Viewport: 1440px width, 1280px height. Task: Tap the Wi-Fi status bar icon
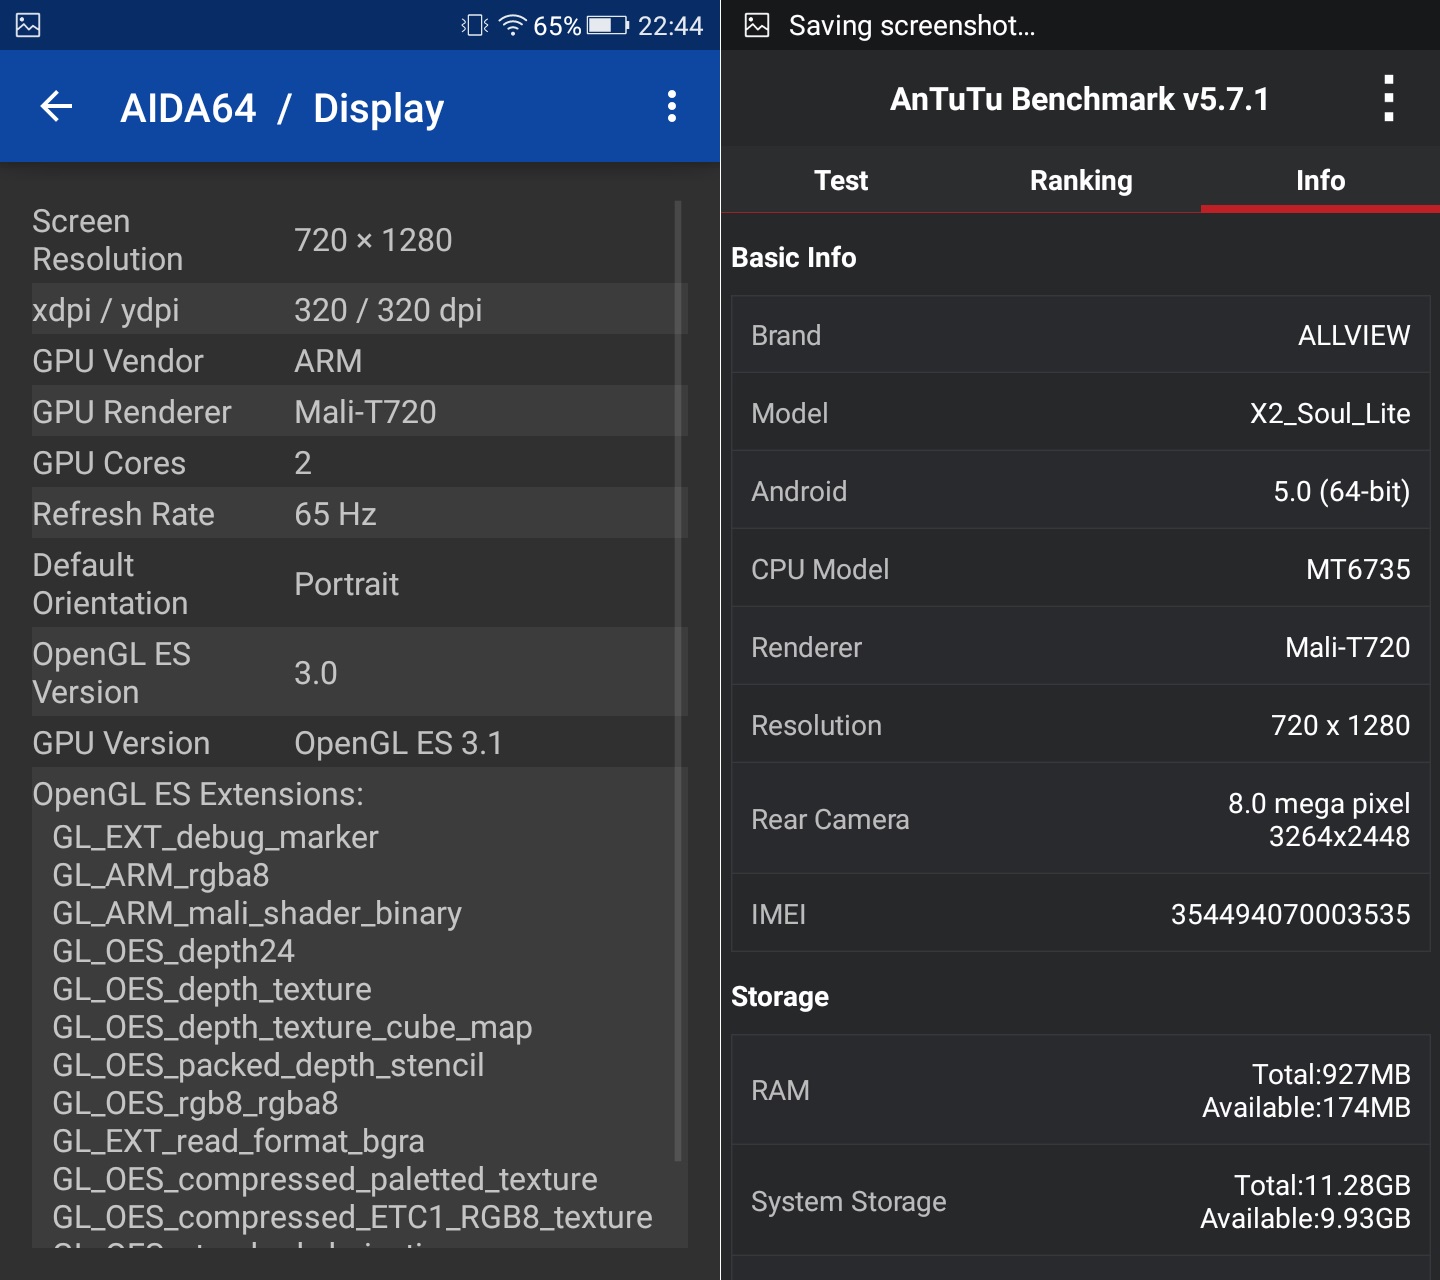pyautogui.click(x=512, y=25)
